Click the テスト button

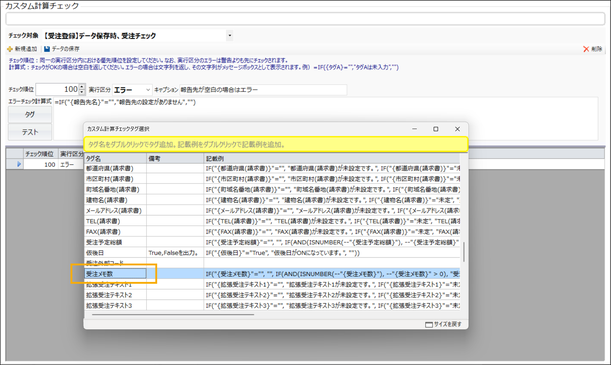pos(30,132)
